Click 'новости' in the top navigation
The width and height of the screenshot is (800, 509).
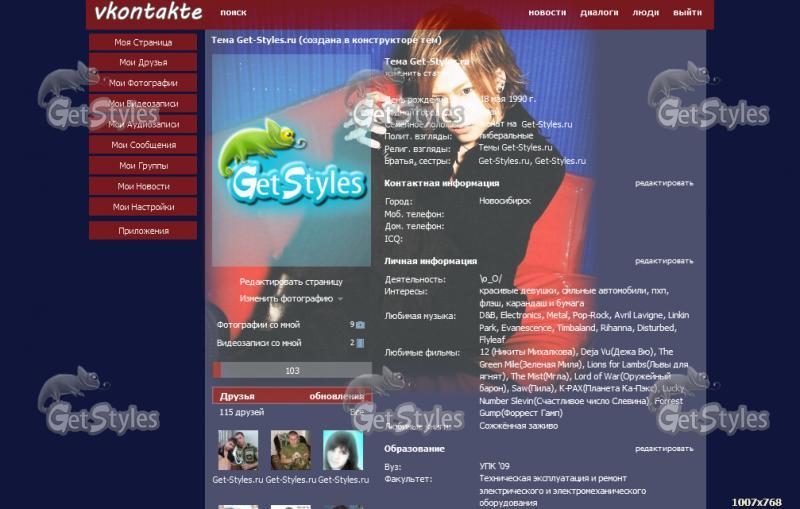(546, 13)
